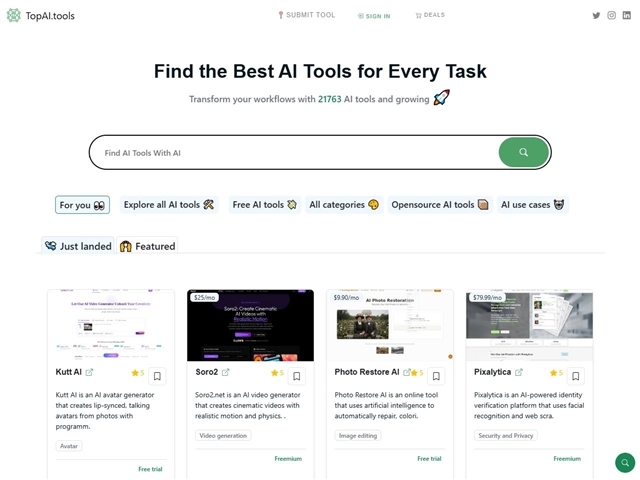
Task: Click the star rating on Photo Restore AI
Action: coord(417,373)
